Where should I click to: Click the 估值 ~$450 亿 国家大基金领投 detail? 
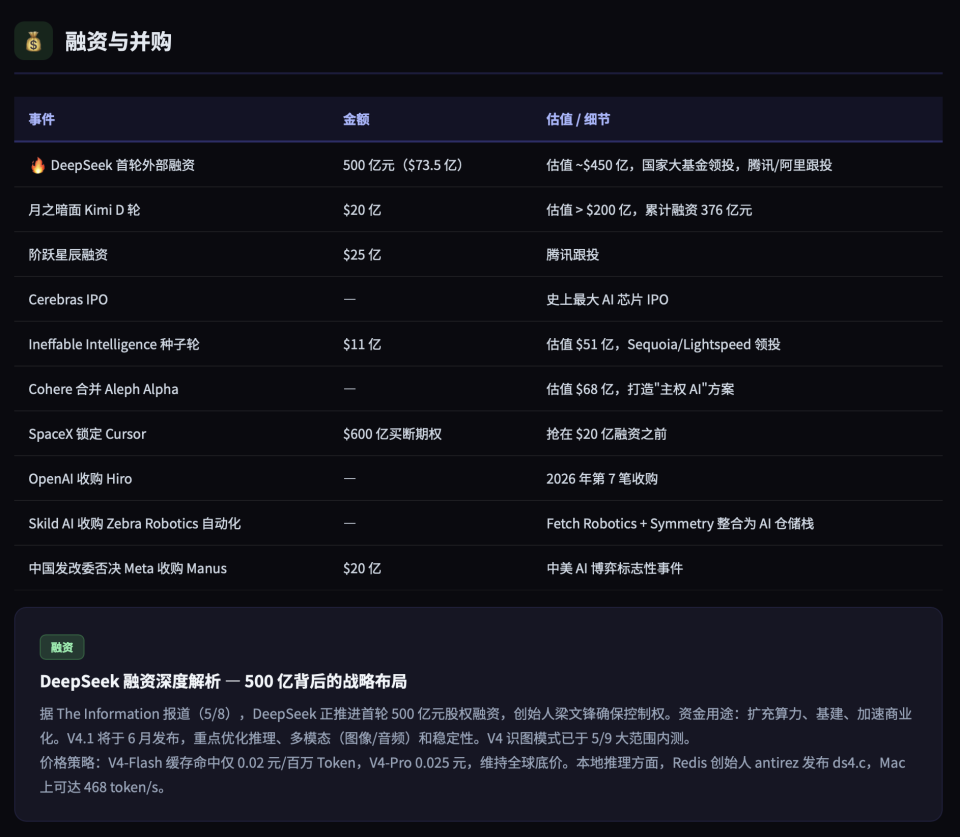point(689,165)
